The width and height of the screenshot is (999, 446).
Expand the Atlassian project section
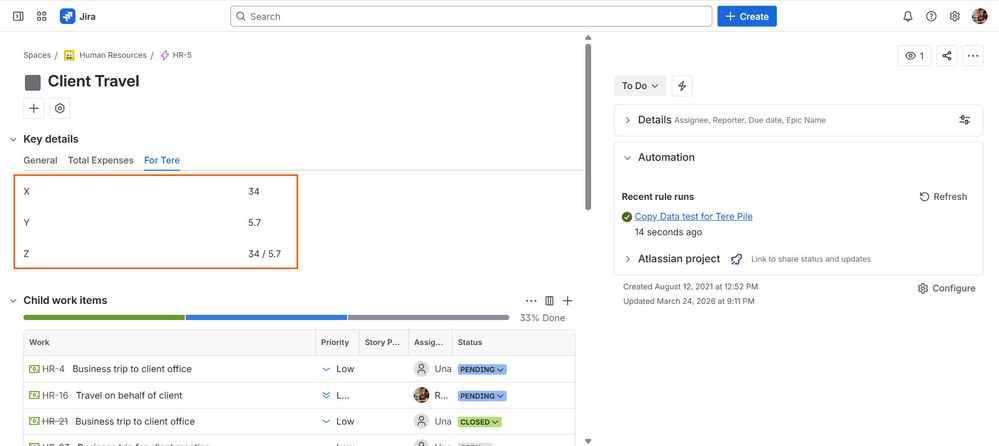pyautogui.click(x=628, y=259)
